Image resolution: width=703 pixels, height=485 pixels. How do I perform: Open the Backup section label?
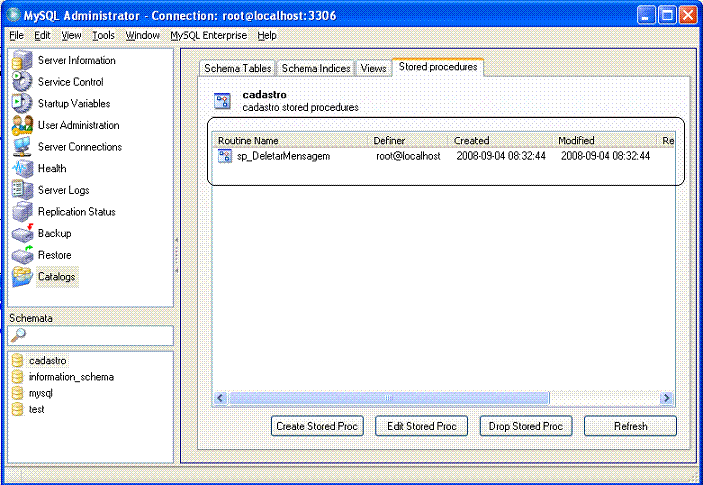click(x=55, y=233)
